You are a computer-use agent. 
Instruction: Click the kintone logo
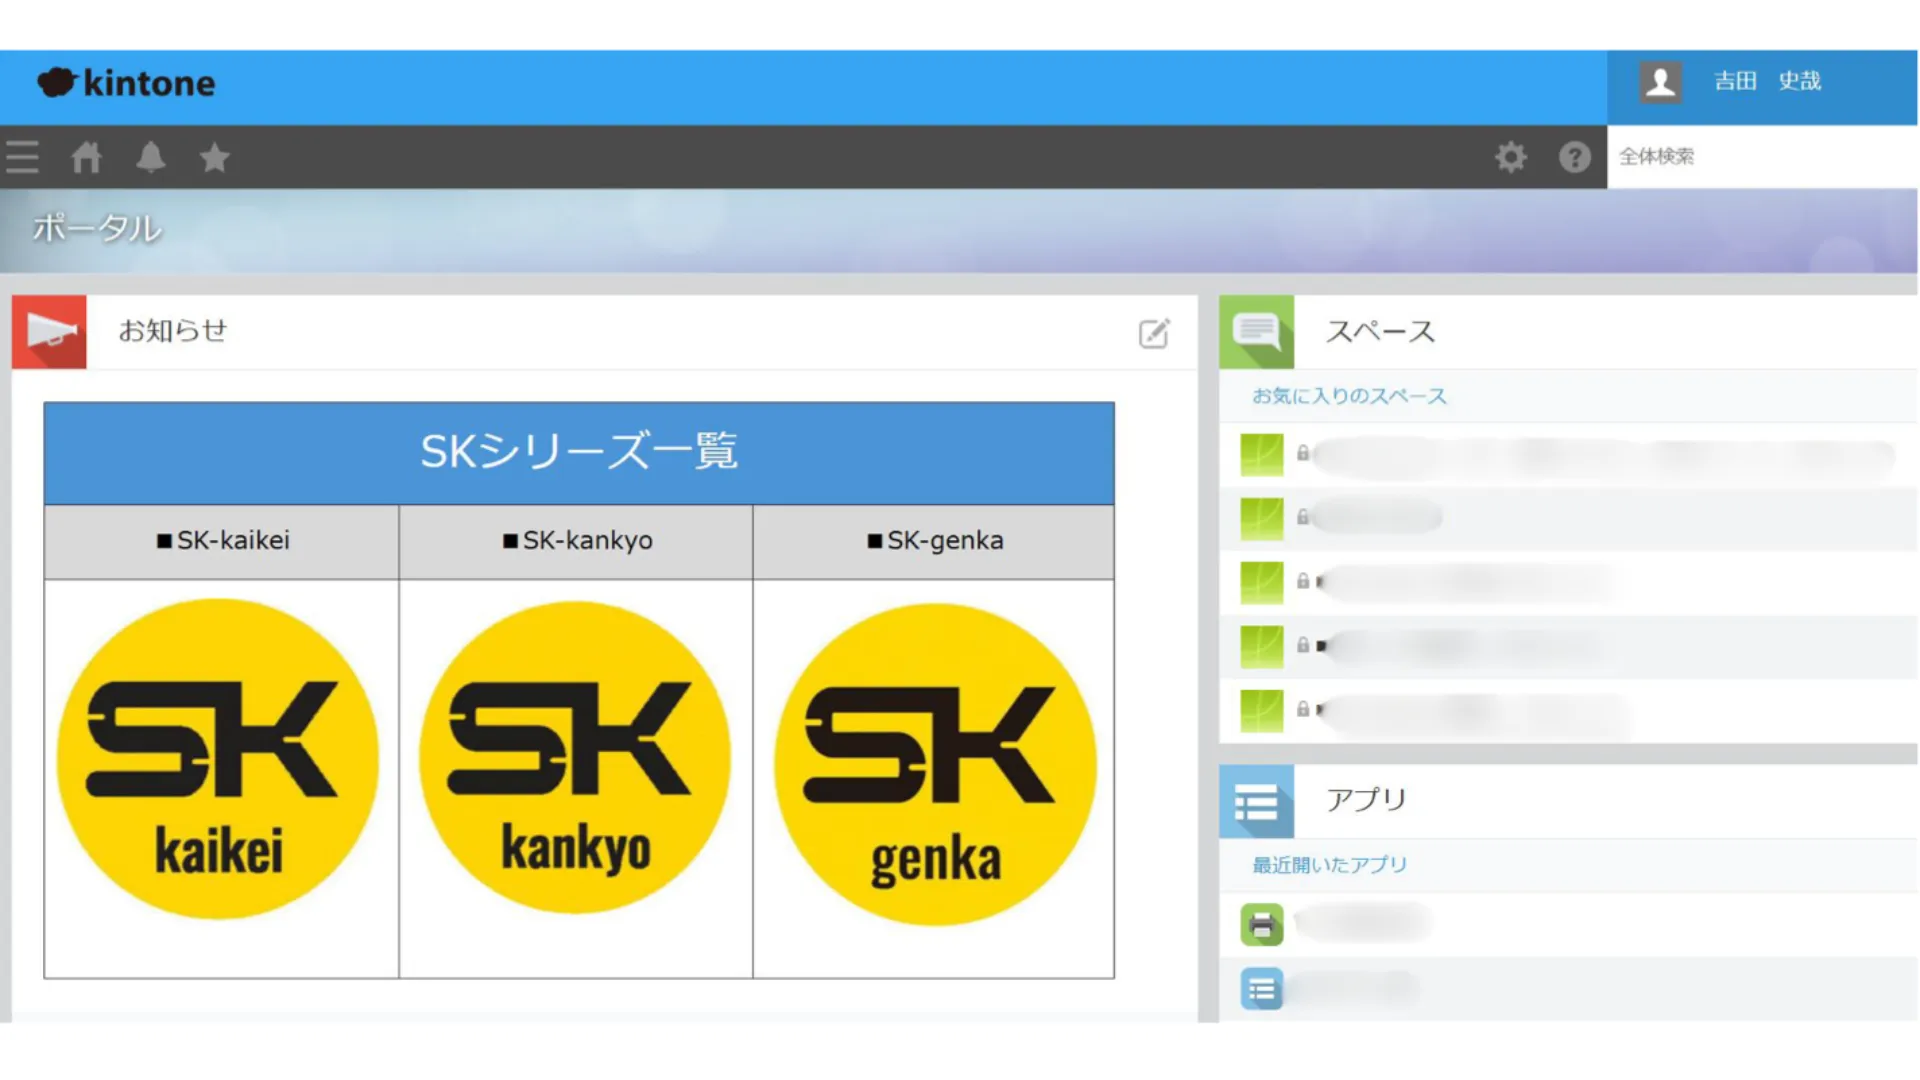click(x=127, y=83)
